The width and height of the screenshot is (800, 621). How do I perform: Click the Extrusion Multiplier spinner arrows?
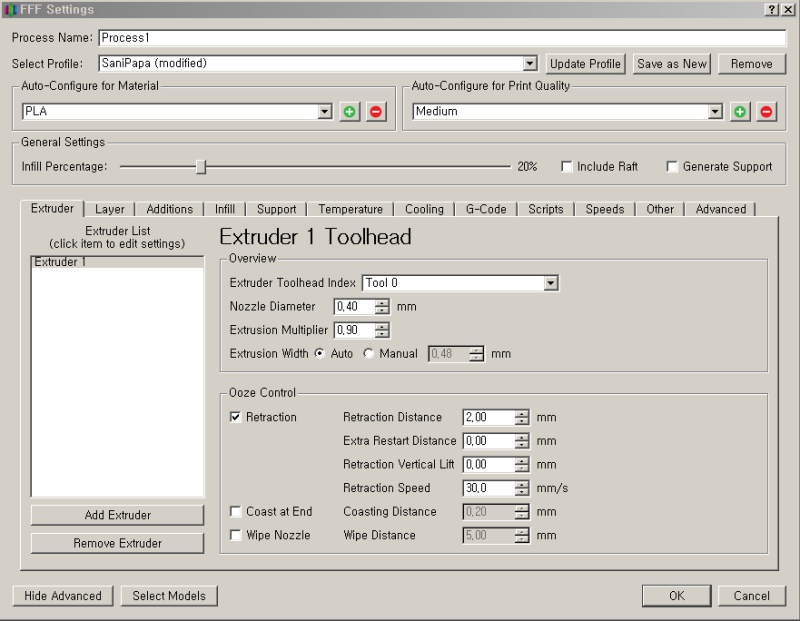(382, 330)
